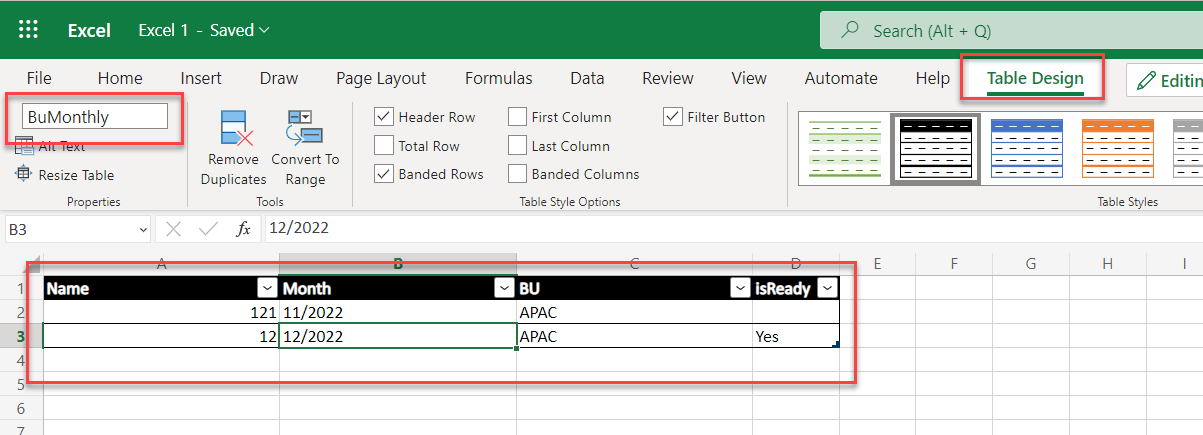Click the fx insert function icon
1203x435 pixels.
coord(243,228)
